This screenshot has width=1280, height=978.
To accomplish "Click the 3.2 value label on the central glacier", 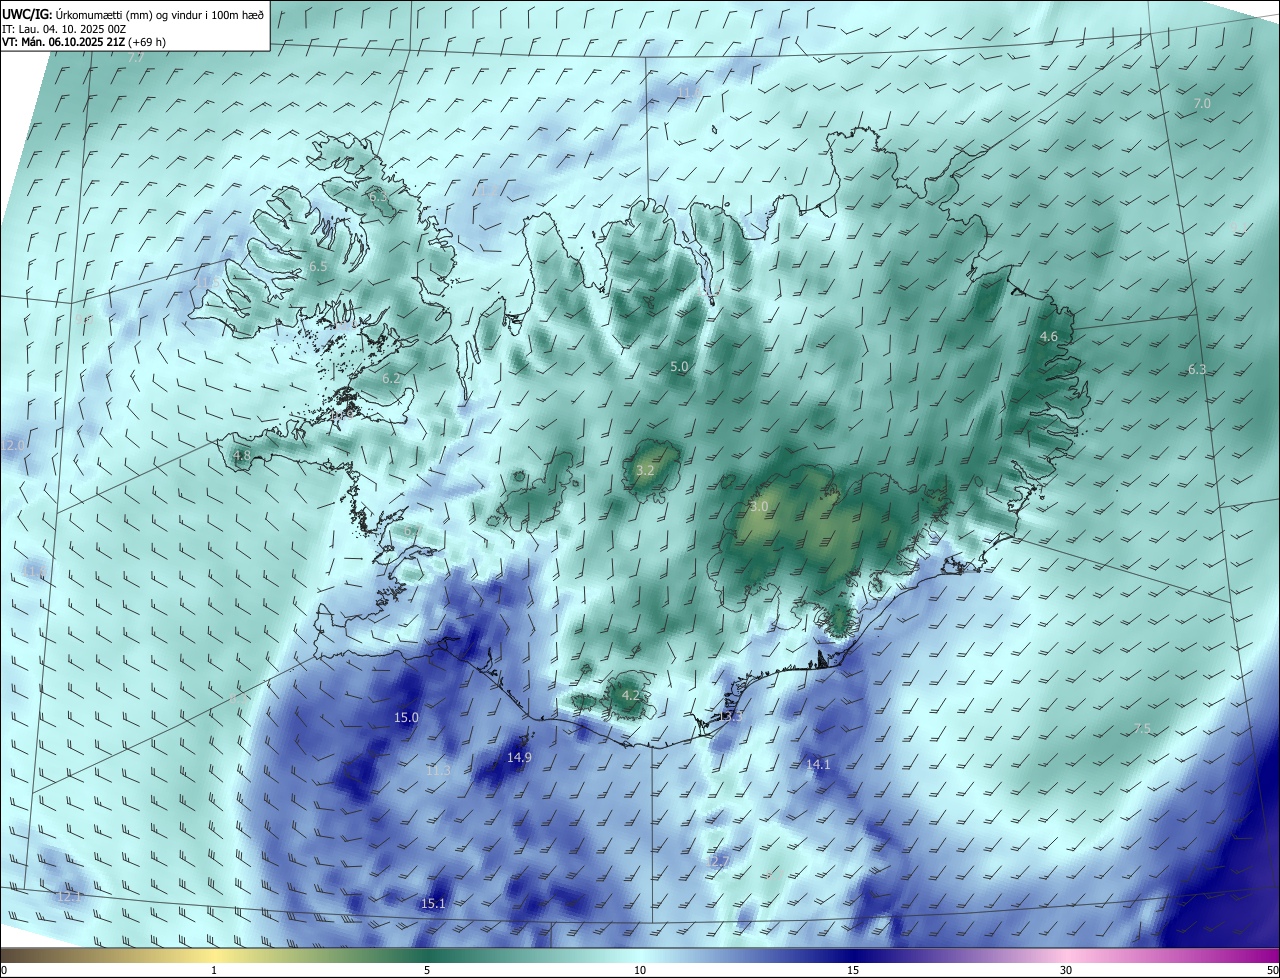I will pyautogui.click(x=645, y=470).
